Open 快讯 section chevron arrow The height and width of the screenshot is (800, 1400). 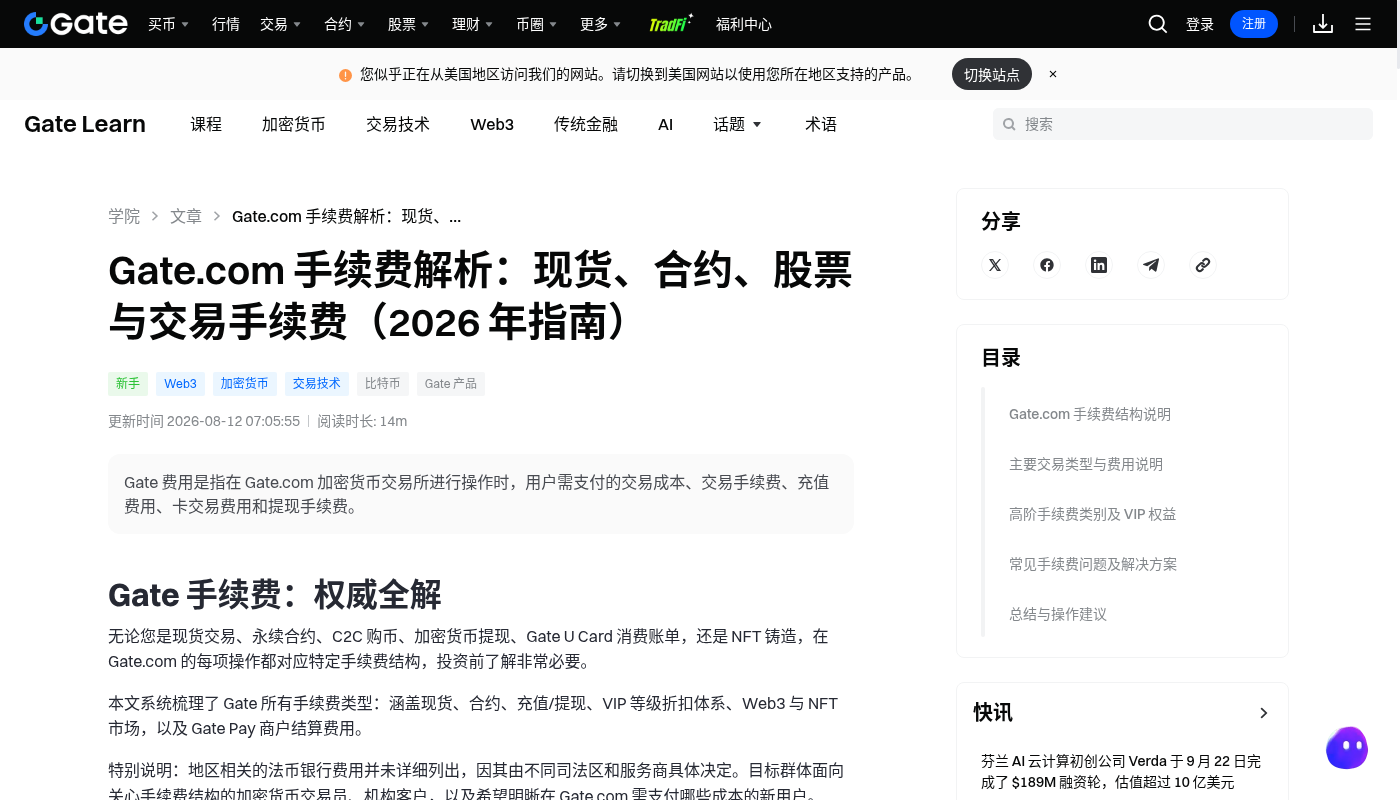click(x=1264, y=713)
